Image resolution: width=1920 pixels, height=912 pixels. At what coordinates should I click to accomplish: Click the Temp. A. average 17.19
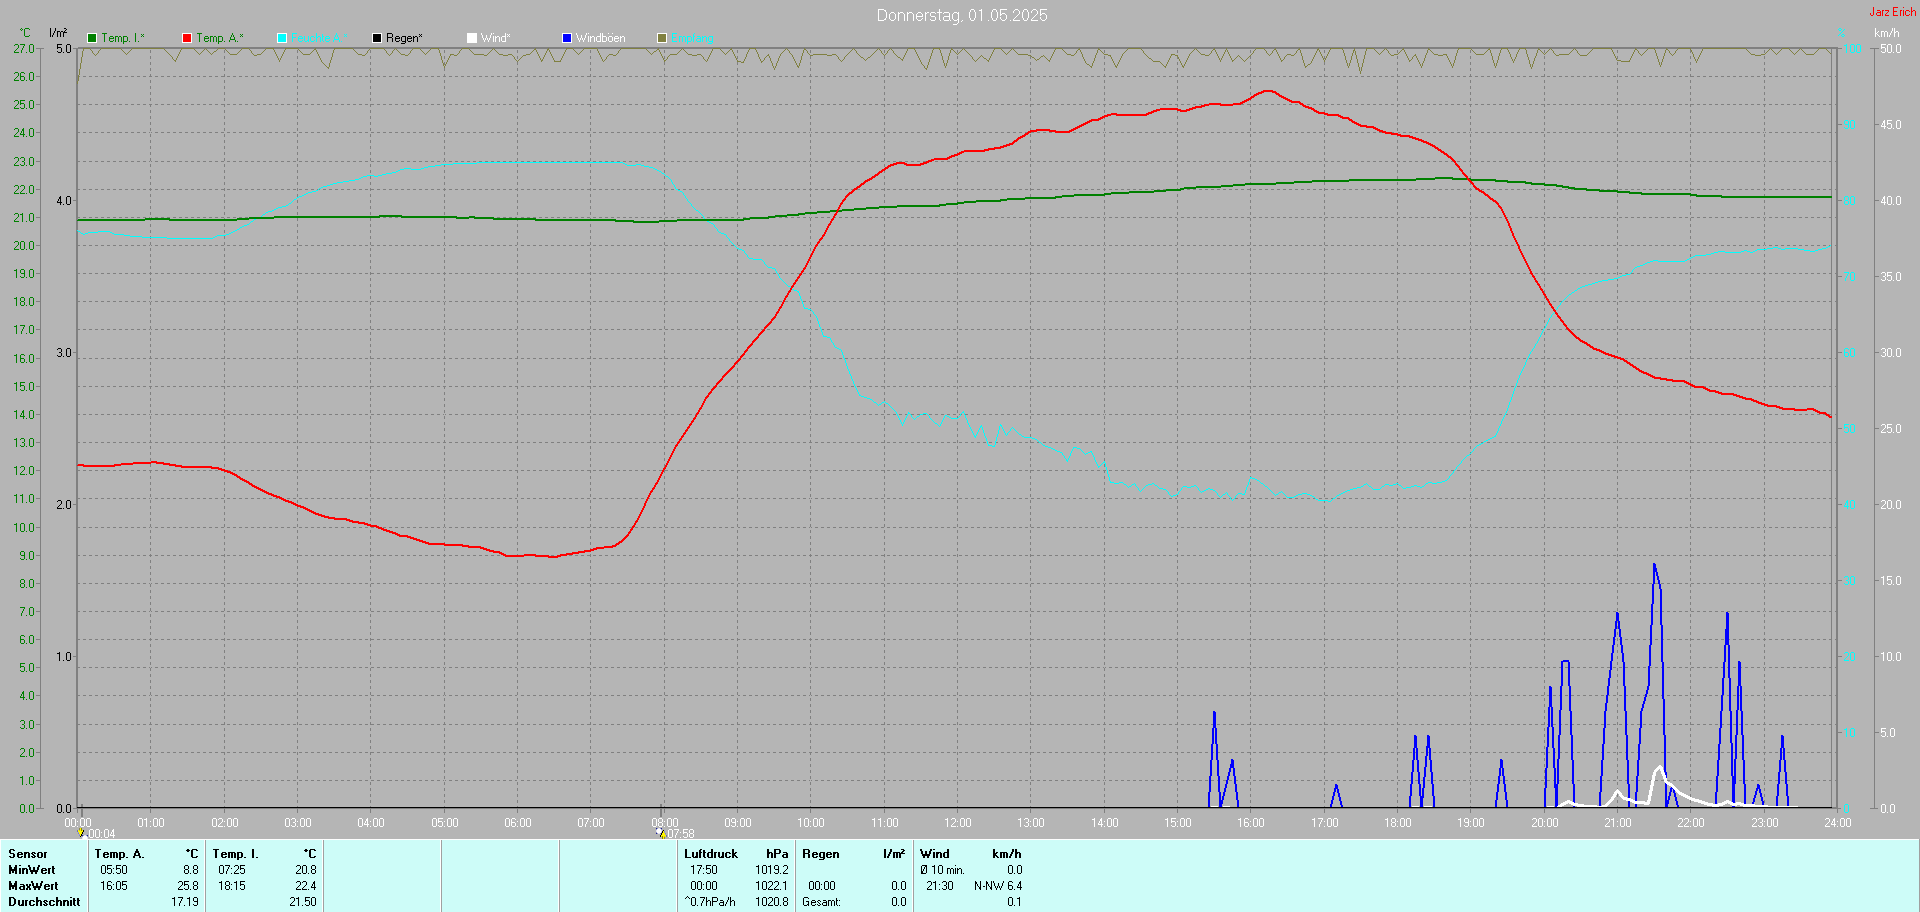pos(185,902)
